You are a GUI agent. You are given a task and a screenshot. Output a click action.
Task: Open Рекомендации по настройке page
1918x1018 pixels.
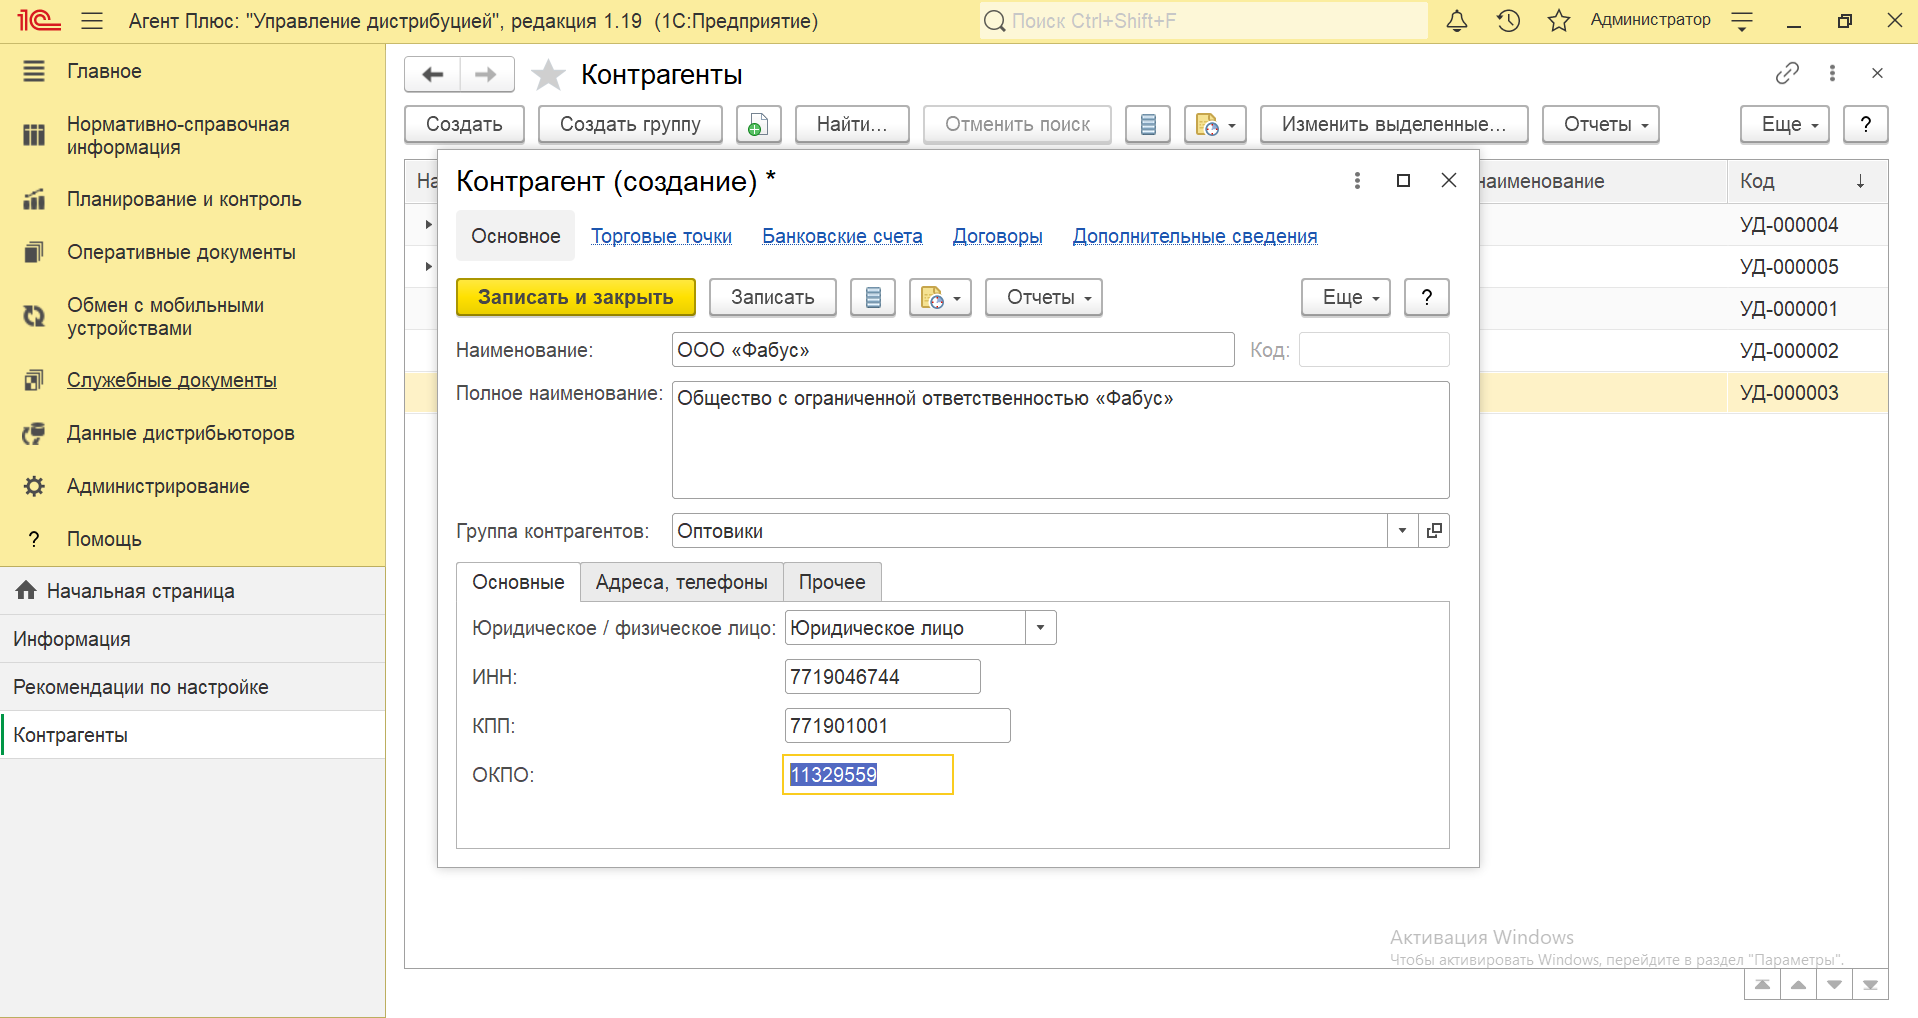coord(192,687)
